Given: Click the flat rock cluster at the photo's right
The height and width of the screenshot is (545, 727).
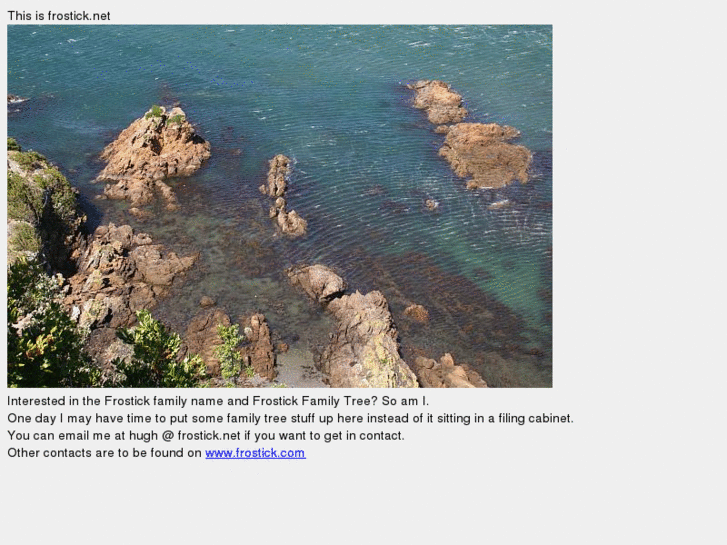Looking at the screenshot, I should (473, 137).
